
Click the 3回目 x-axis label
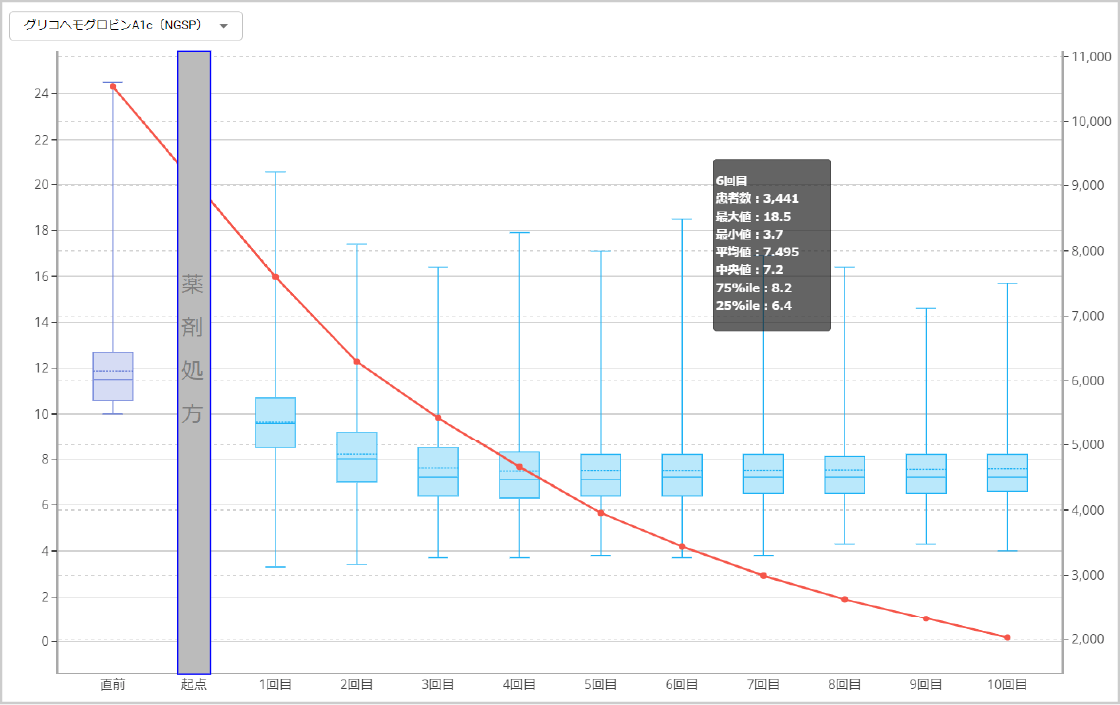(x=438, y=685)
